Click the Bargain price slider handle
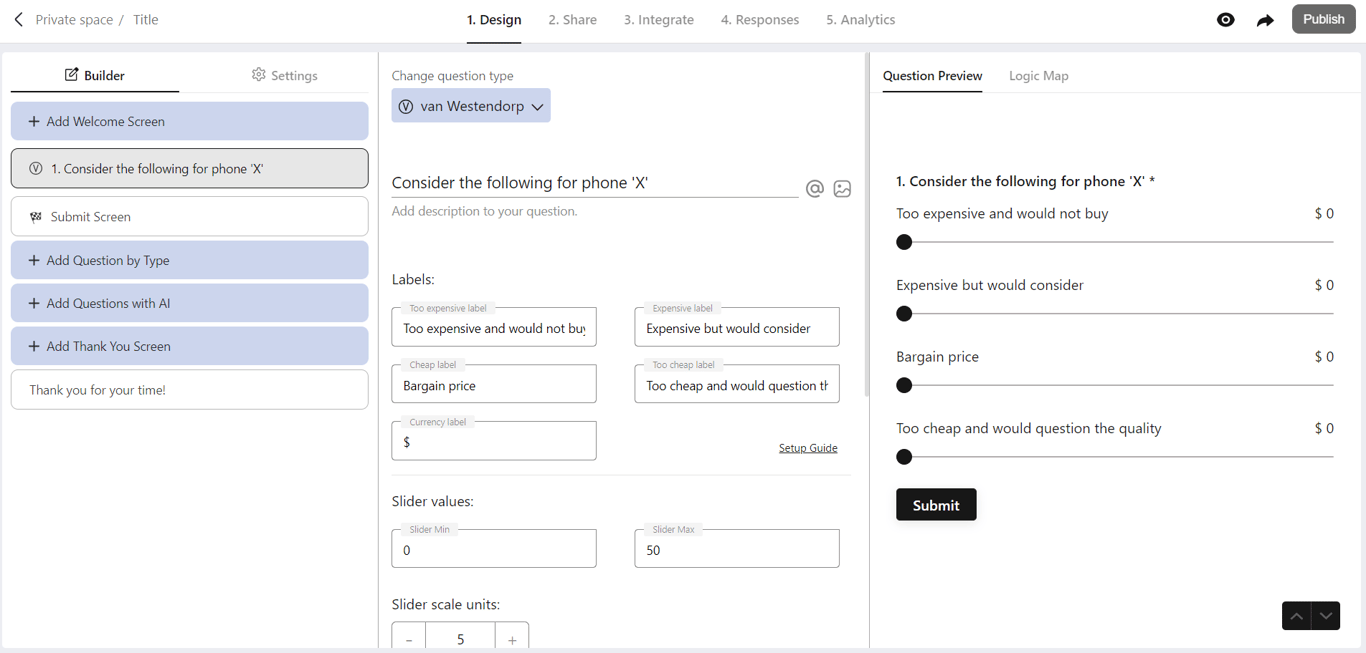Screen dimensions: 1366x653 904,385
